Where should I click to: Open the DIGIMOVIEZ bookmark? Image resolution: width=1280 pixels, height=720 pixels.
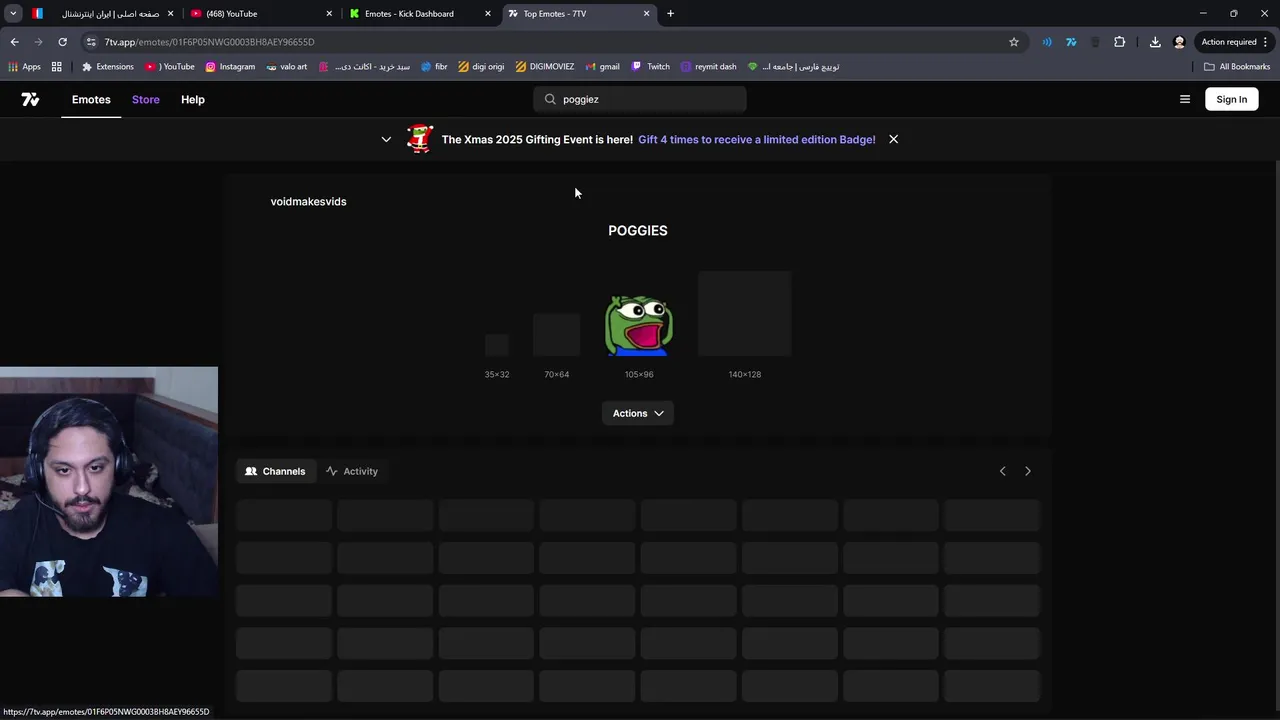click(545, 67)
